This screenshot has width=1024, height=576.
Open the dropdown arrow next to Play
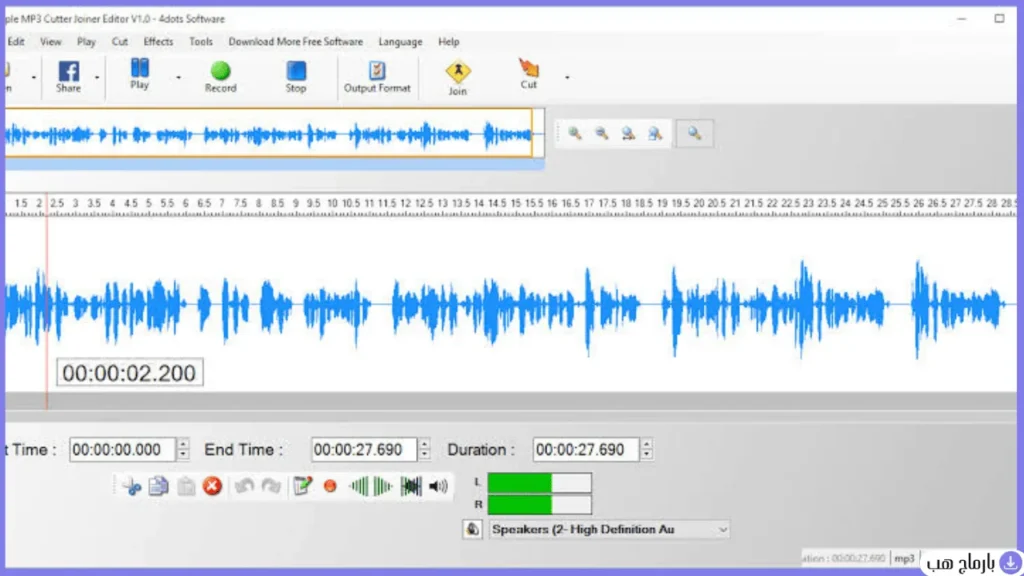click(178, 78)
